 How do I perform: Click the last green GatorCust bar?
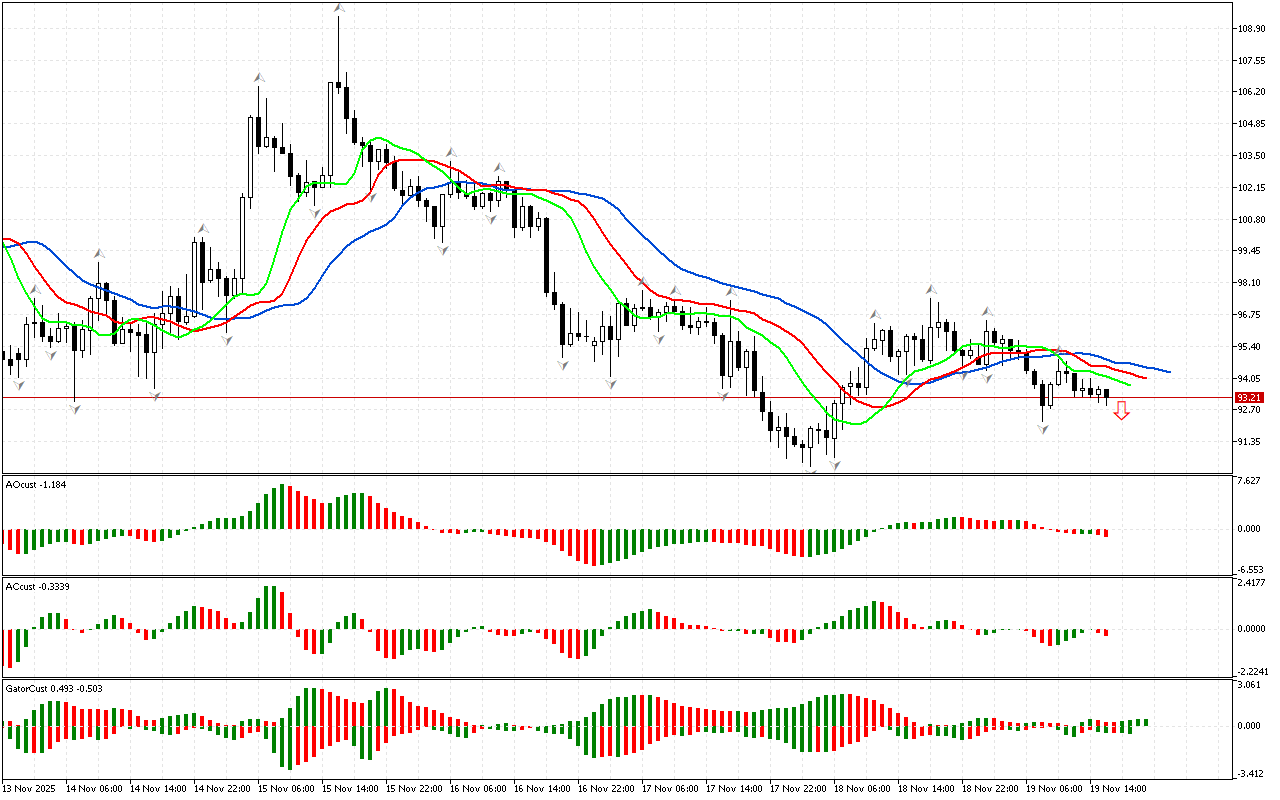1145,722
